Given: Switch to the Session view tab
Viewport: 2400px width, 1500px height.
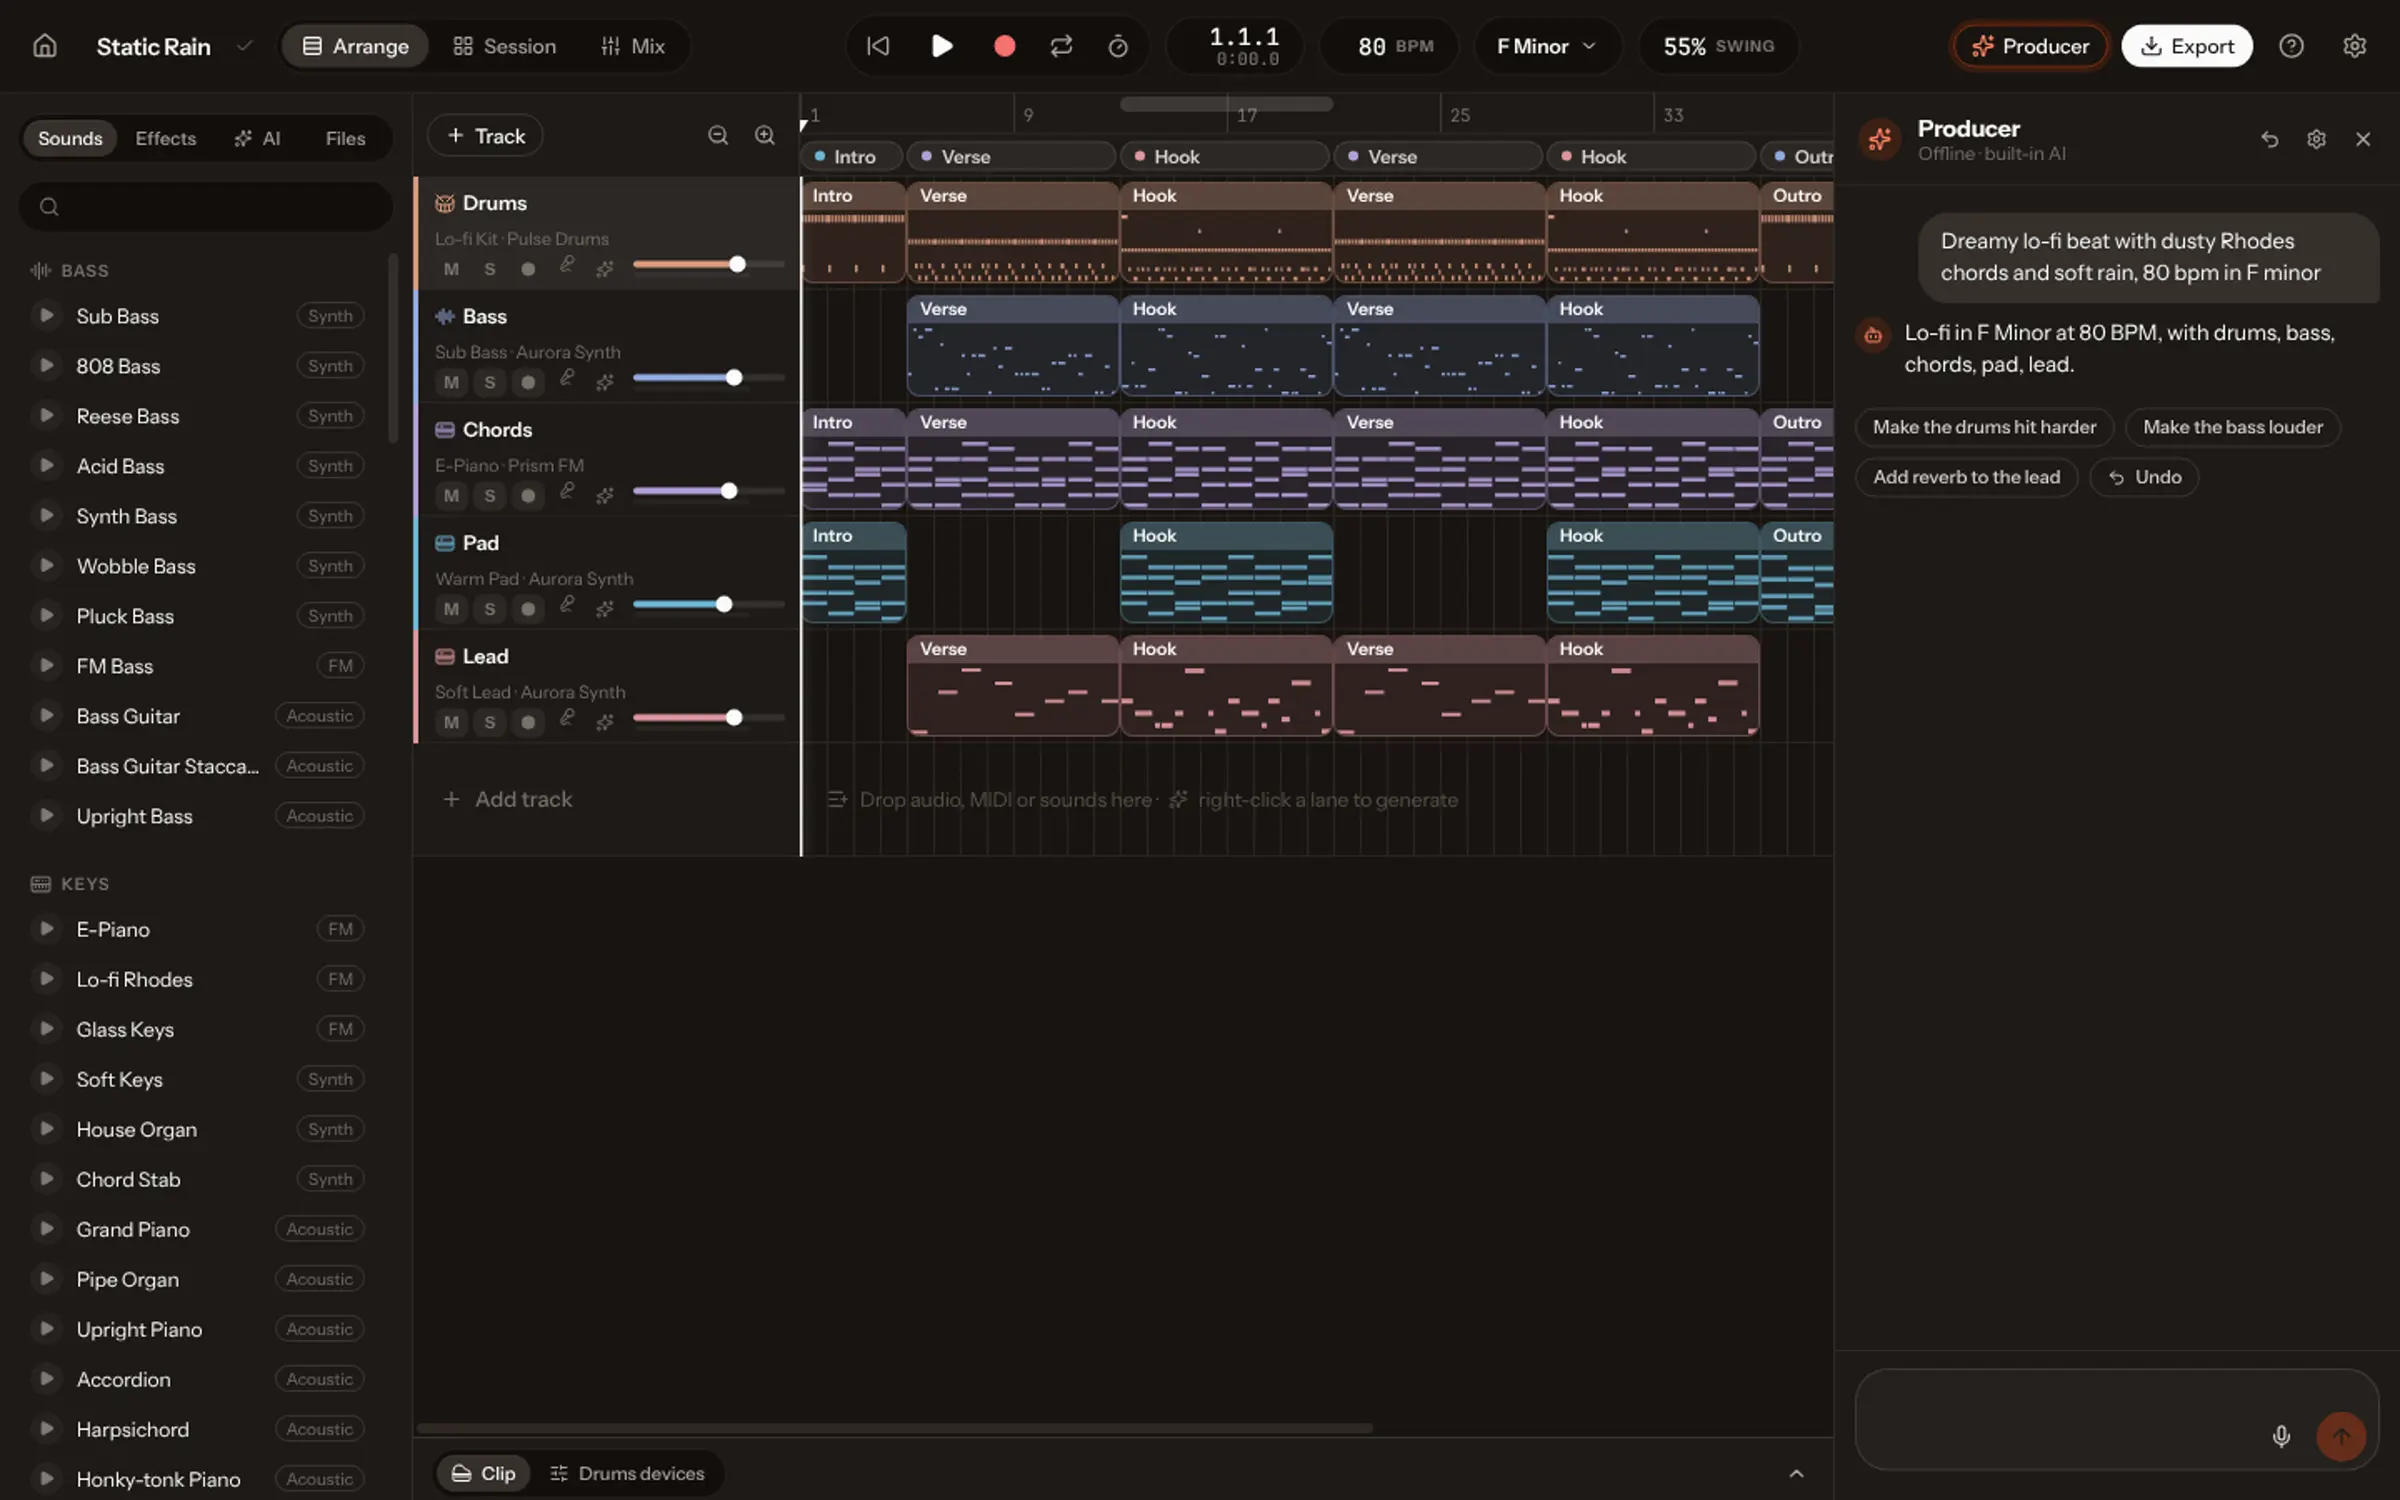Looking at the screenshot, I should [505, 46].
